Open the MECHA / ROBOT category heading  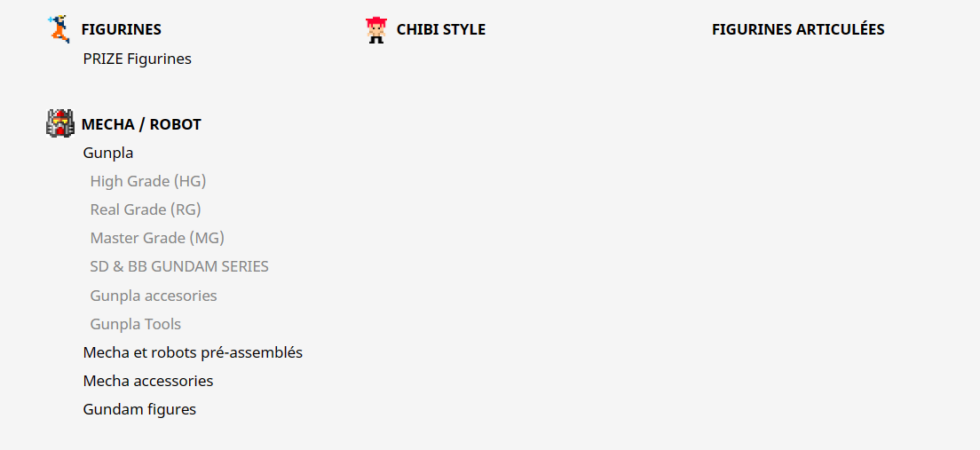141,125
